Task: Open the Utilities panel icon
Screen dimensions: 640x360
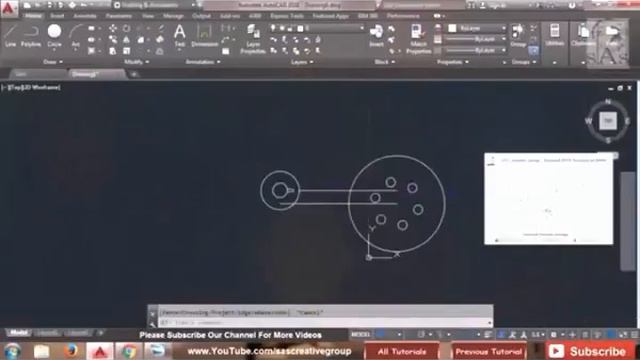Action: point(554,35)
